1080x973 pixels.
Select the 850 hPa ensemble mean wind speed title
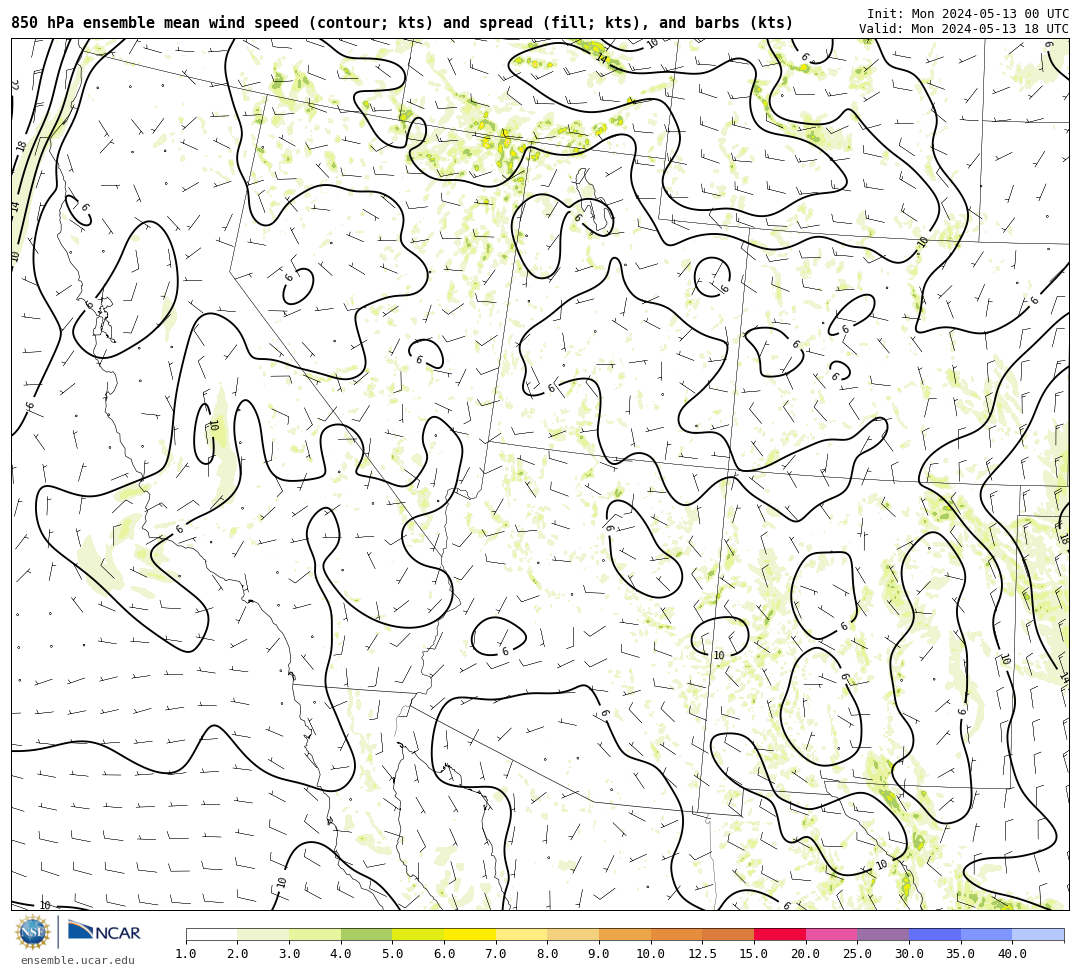[x=402, y=23]
